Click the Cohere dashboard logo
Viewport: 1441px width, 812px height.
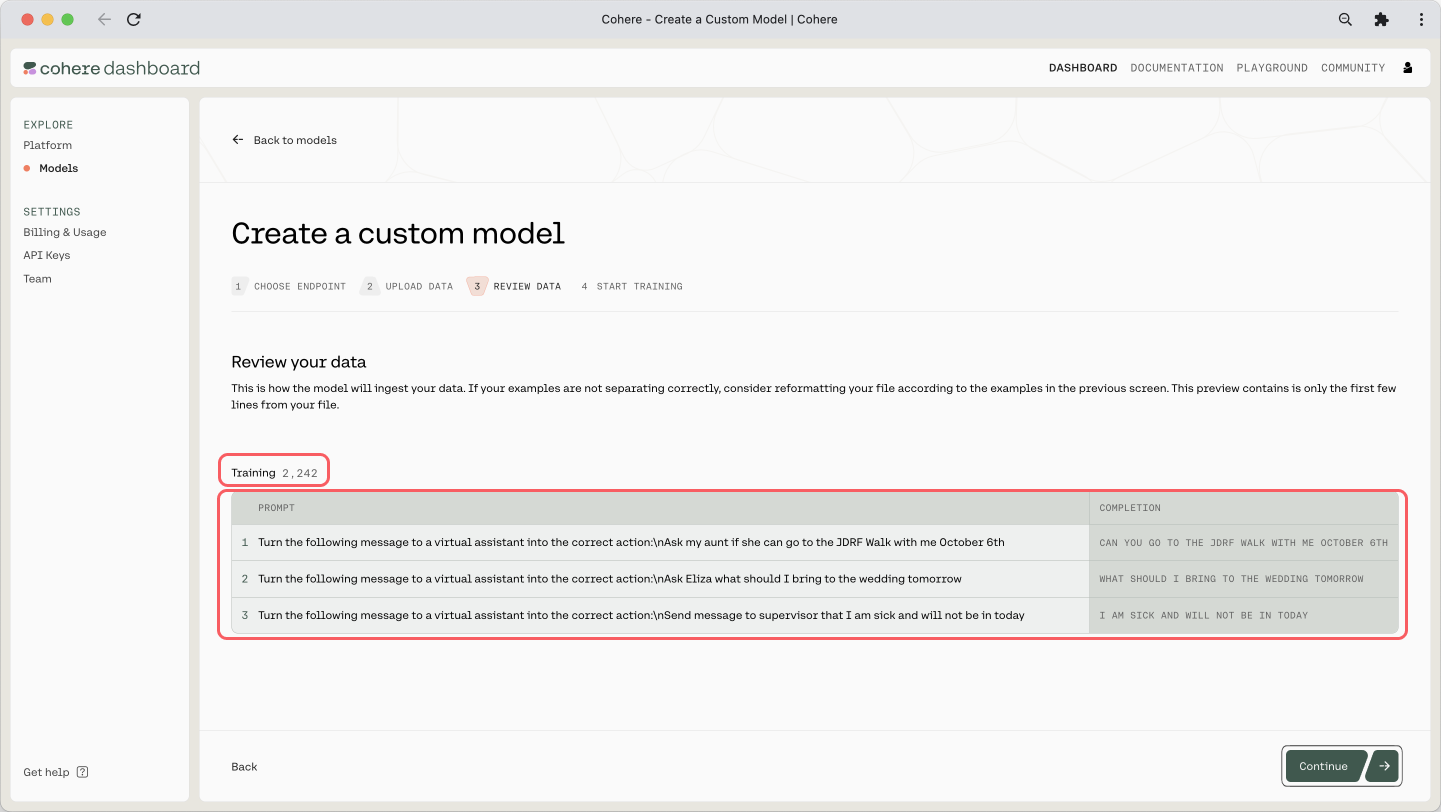[x=112, y=68]
